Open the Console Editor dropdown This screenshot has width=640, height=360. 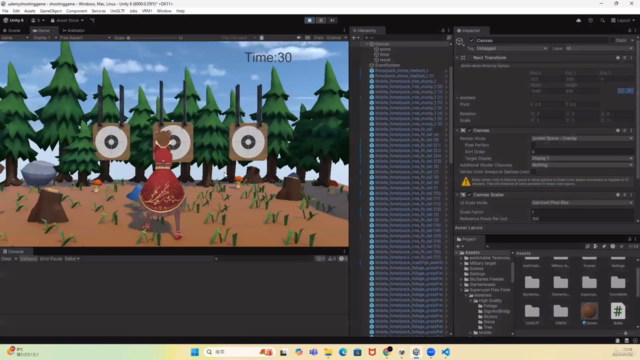point(72,258)
